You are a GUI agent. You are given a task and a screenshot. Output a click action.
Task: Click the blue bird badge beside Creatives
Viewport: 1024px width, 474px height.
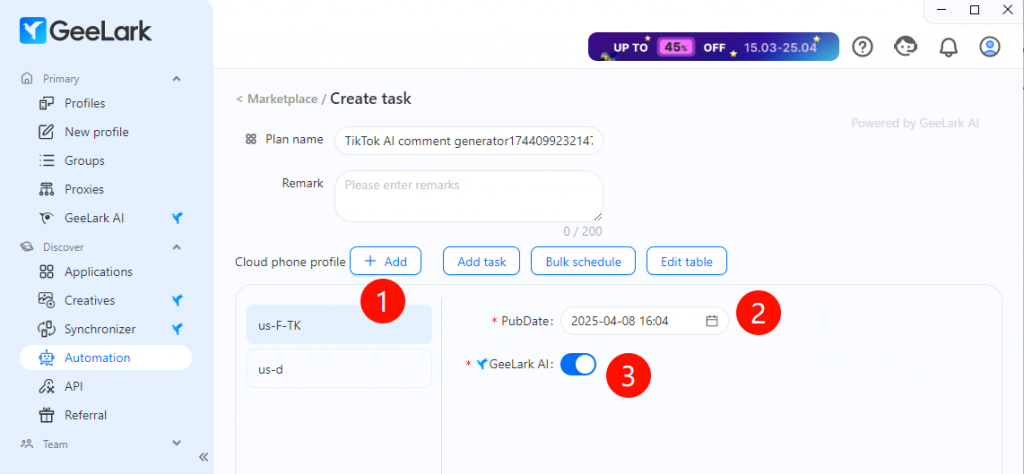click(176, 300)
